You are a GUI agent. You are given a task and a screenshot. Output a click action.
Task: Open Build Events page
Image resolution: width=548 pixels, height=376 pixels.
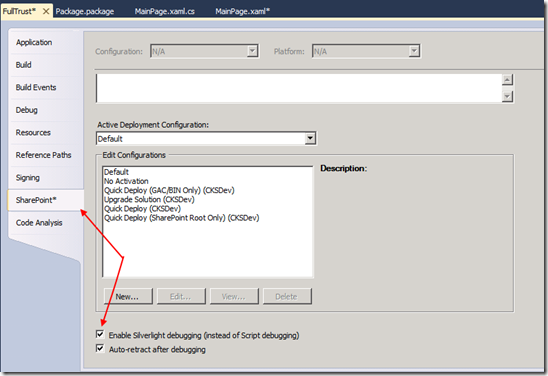click(36, 87)
